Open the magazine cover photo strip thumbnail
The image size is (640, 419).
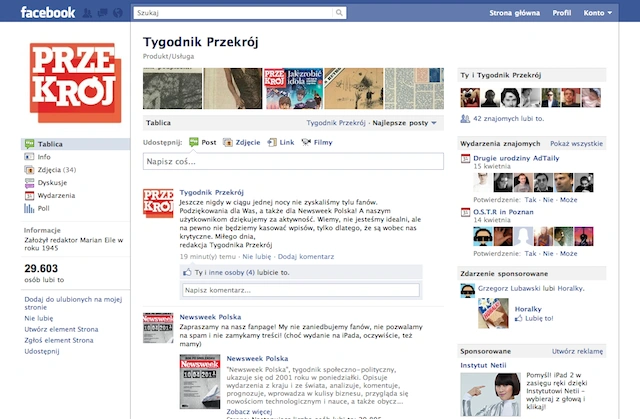[x=293, y=89]
